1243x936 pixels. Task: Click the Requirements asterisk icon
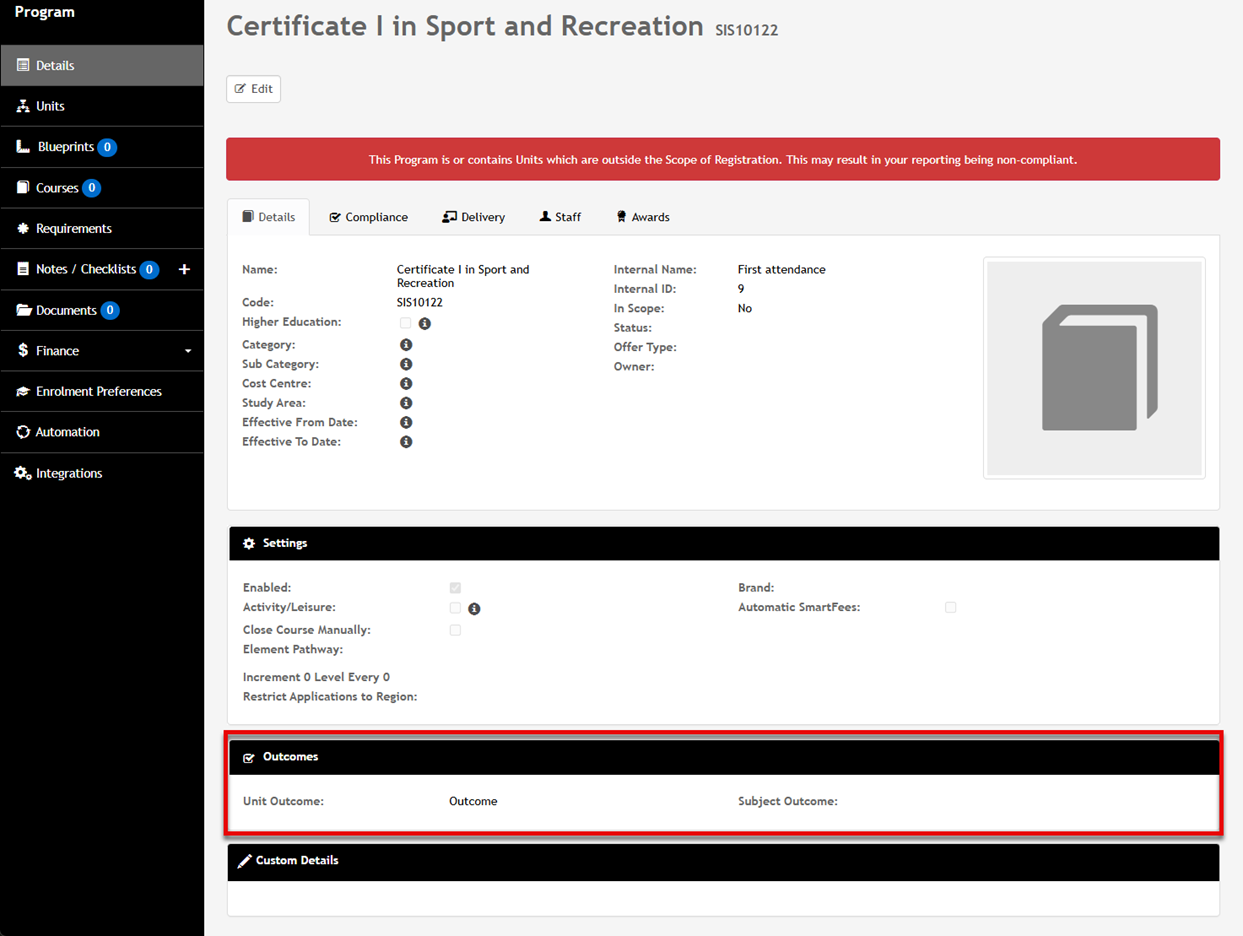point(23,229)
